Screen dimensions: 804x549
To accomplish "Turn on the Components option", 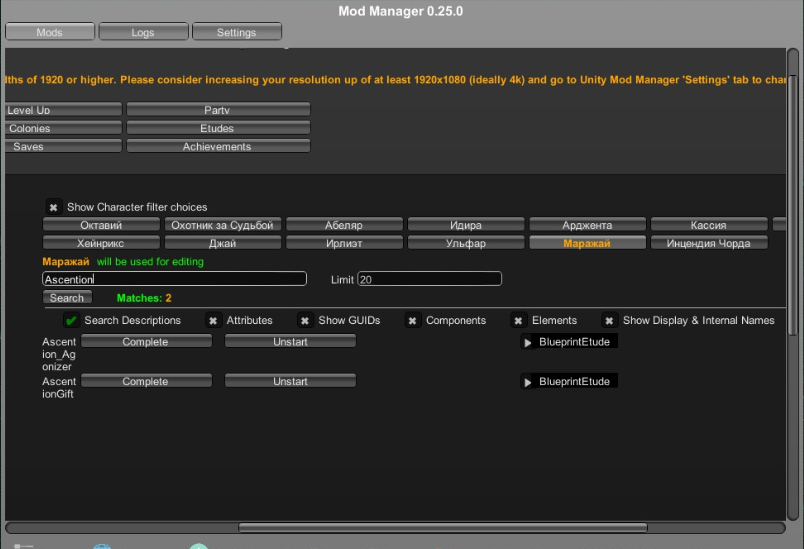I will click(x=413, y=321).
